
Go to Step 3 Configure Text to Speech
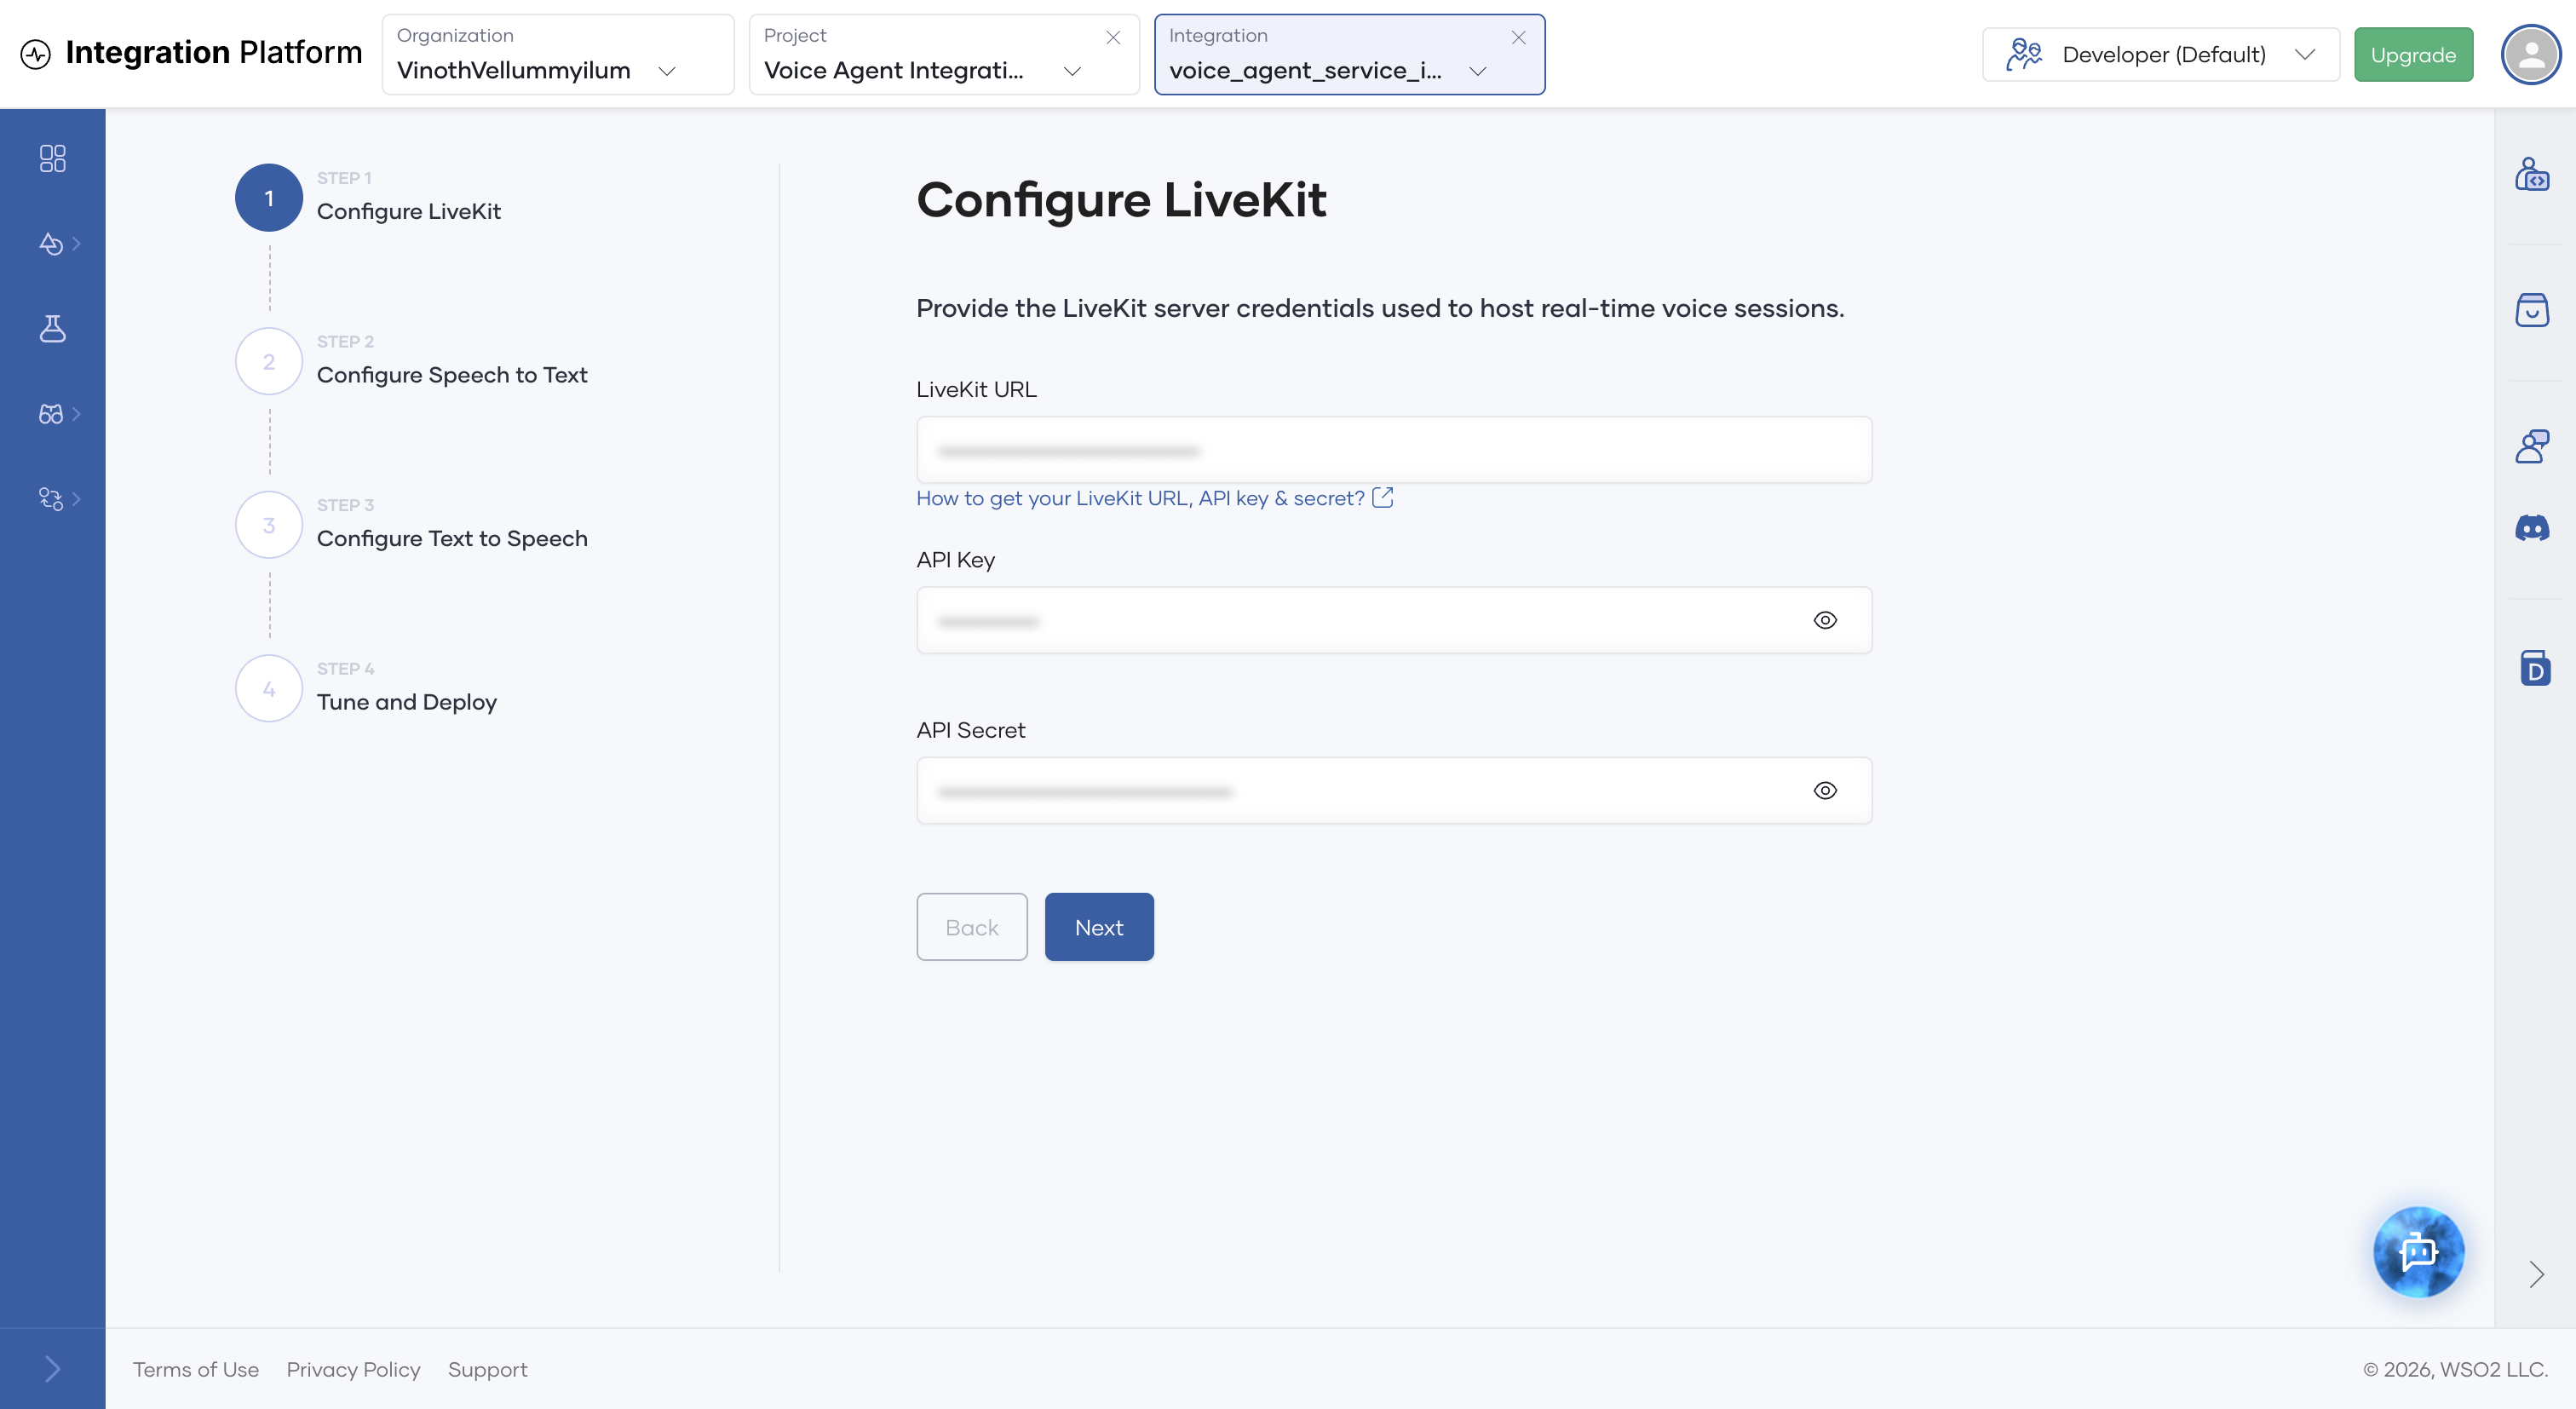pos(411,525)
